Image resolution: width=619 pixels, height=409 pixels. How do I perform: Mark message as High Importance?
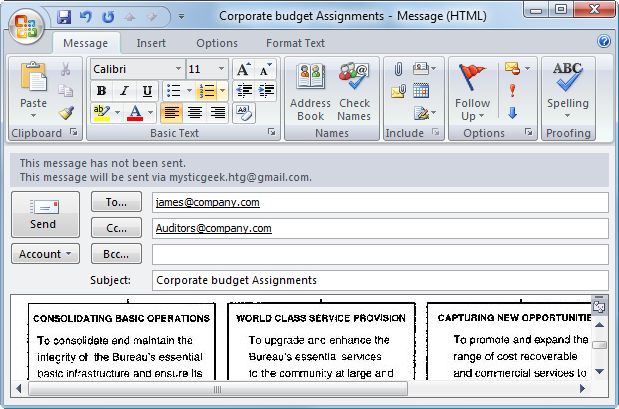coord(512,91)
